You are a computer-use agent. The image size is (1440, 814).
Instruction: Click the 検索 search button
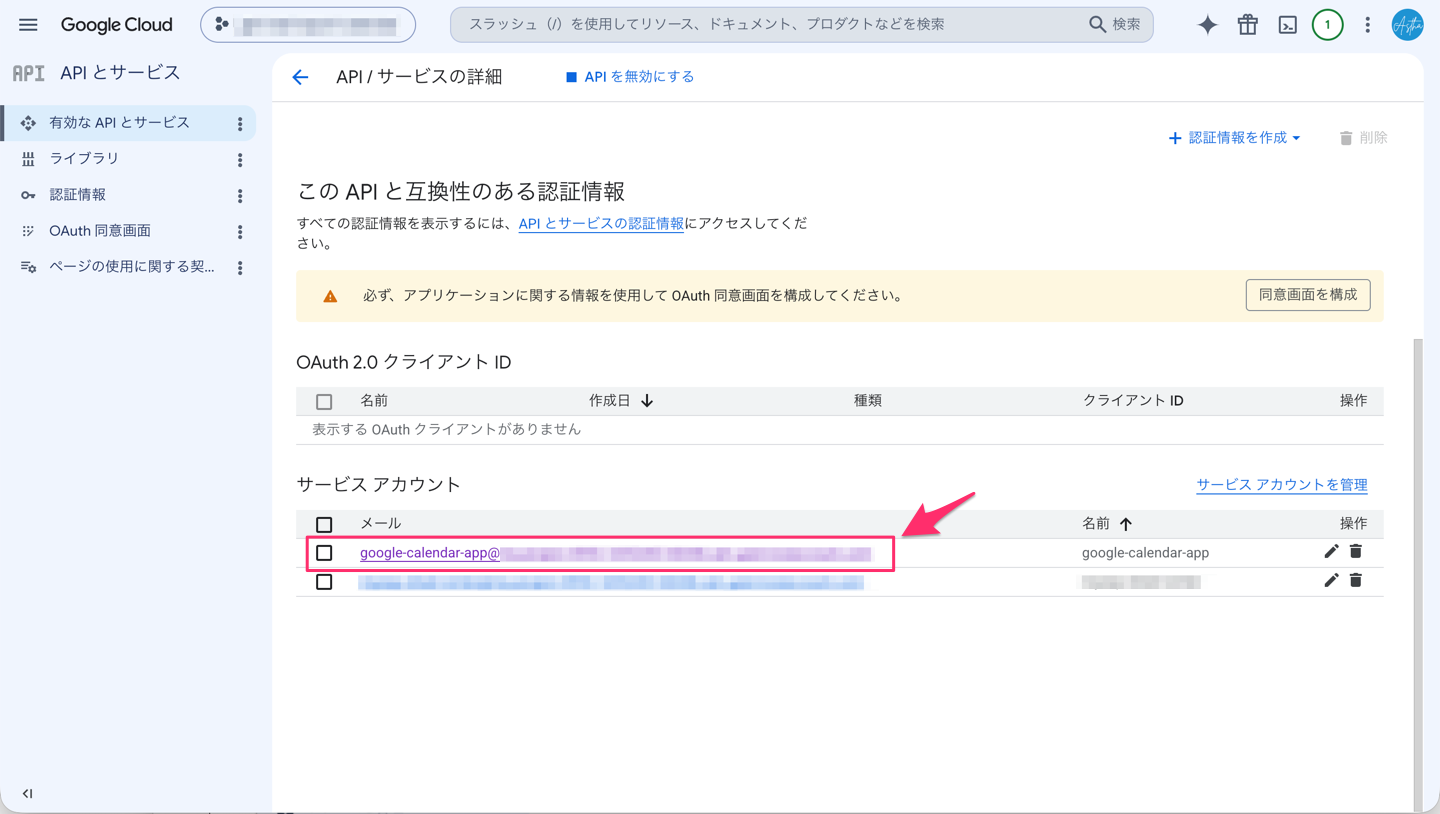[x=1114, y=25]
